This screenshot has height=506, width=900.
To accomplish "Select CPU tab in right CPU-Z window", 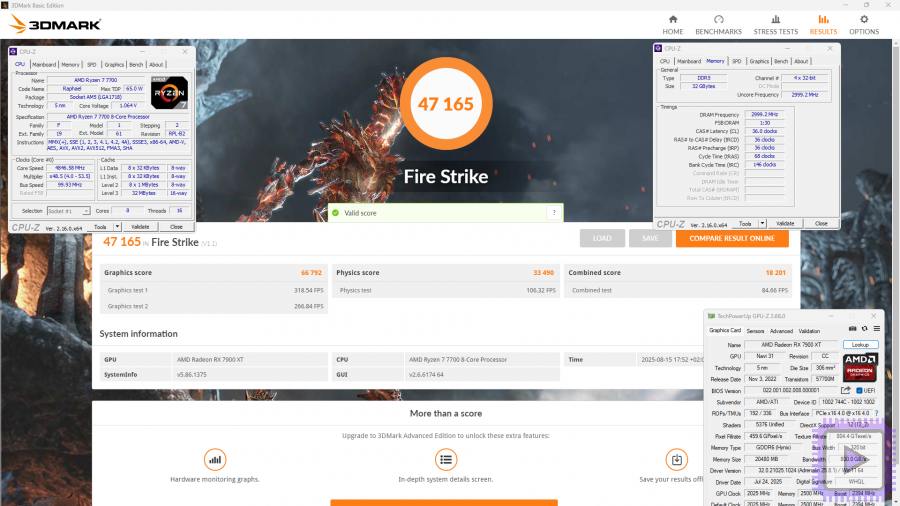I will pos(665,61).
